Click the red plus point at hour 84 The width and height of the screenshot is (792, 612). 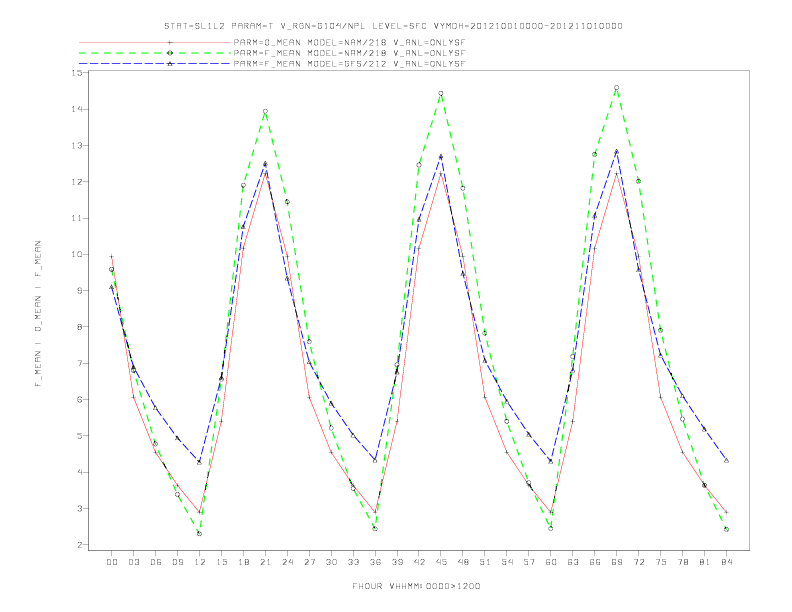pos(726,512)
